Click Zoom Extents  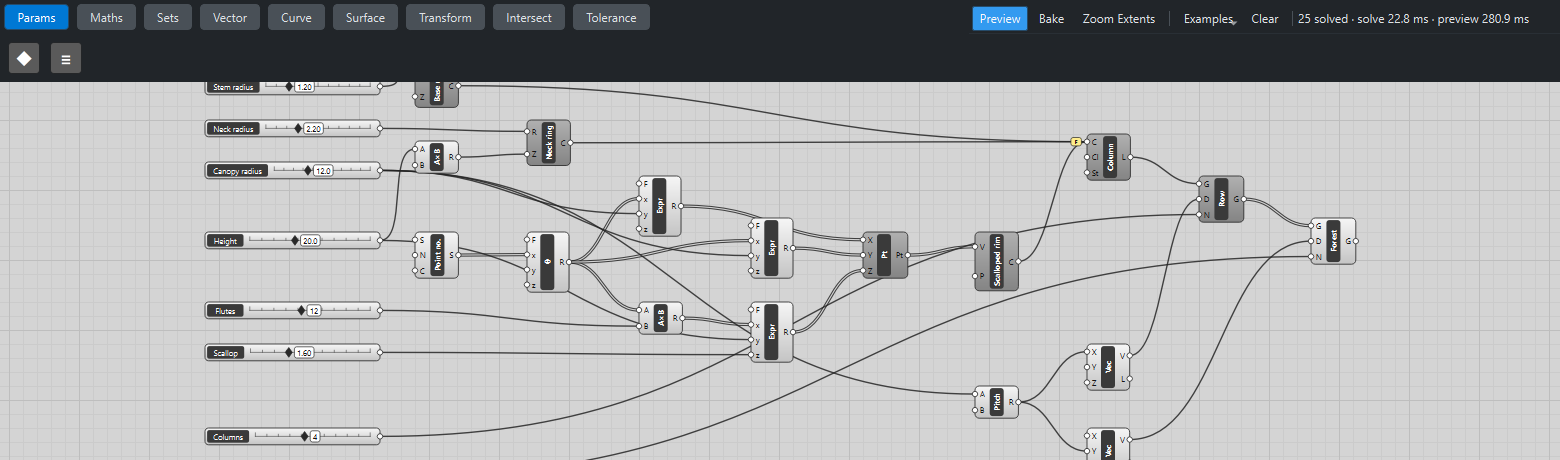tap(1118, 18)
